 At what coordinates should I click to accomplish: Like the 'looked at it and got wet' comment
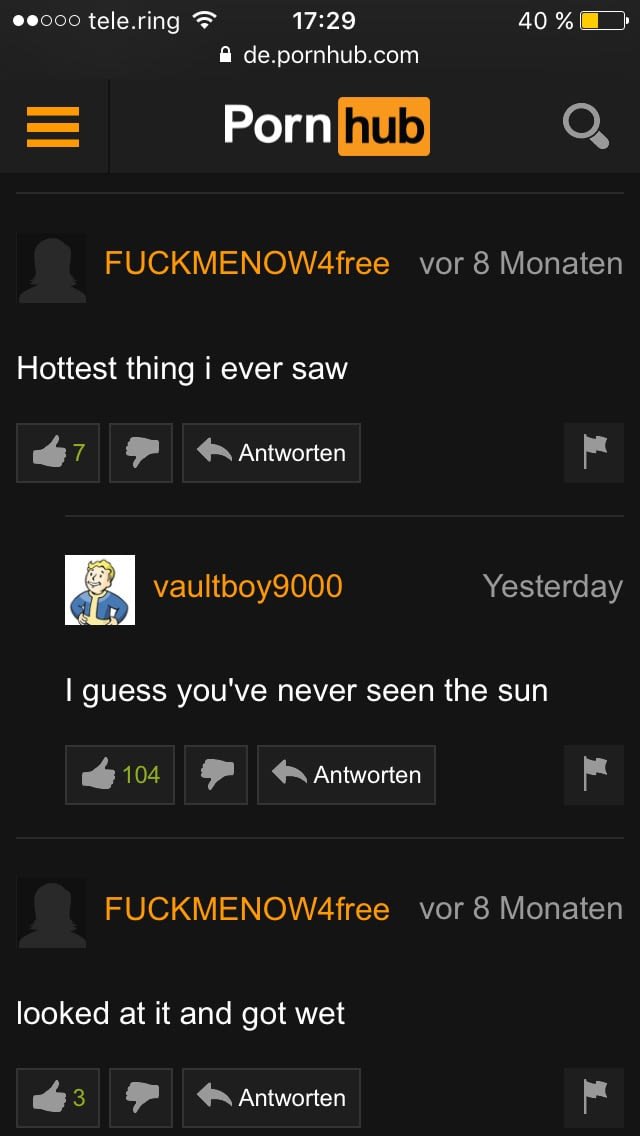(x=58, y=1098)
